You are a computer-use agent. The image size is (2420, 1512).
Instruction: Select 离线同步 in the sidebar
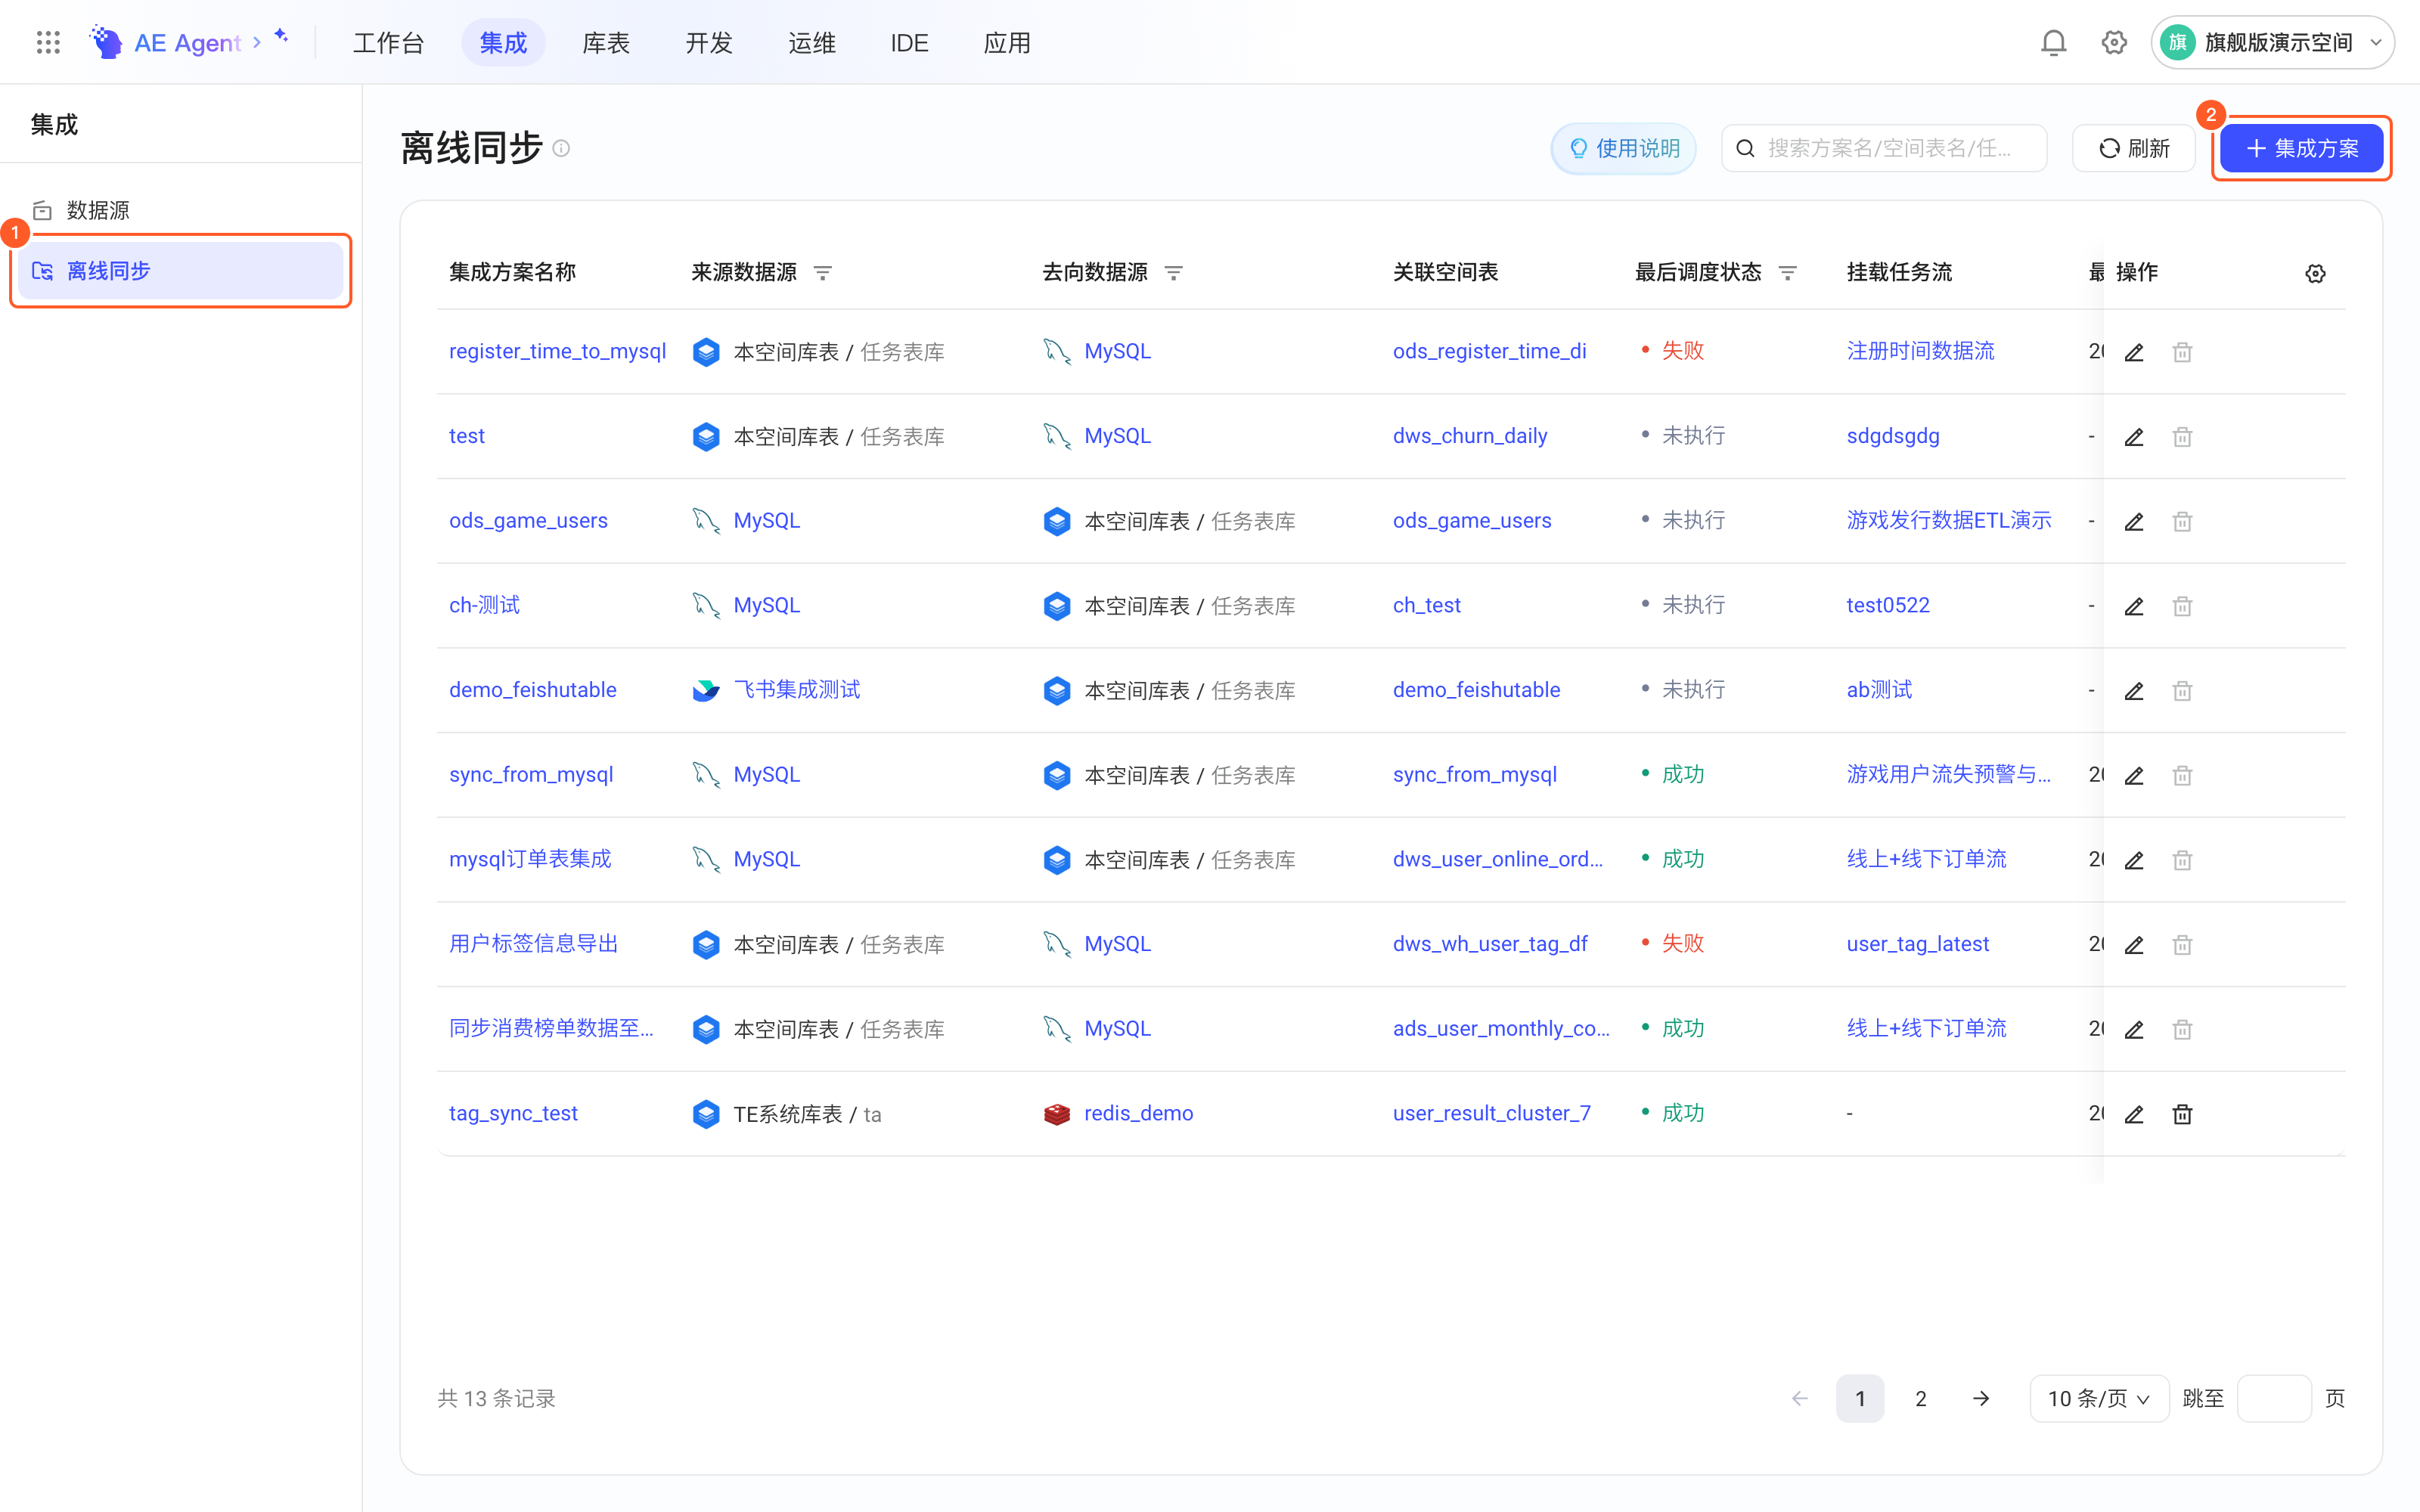coord(180,271)
